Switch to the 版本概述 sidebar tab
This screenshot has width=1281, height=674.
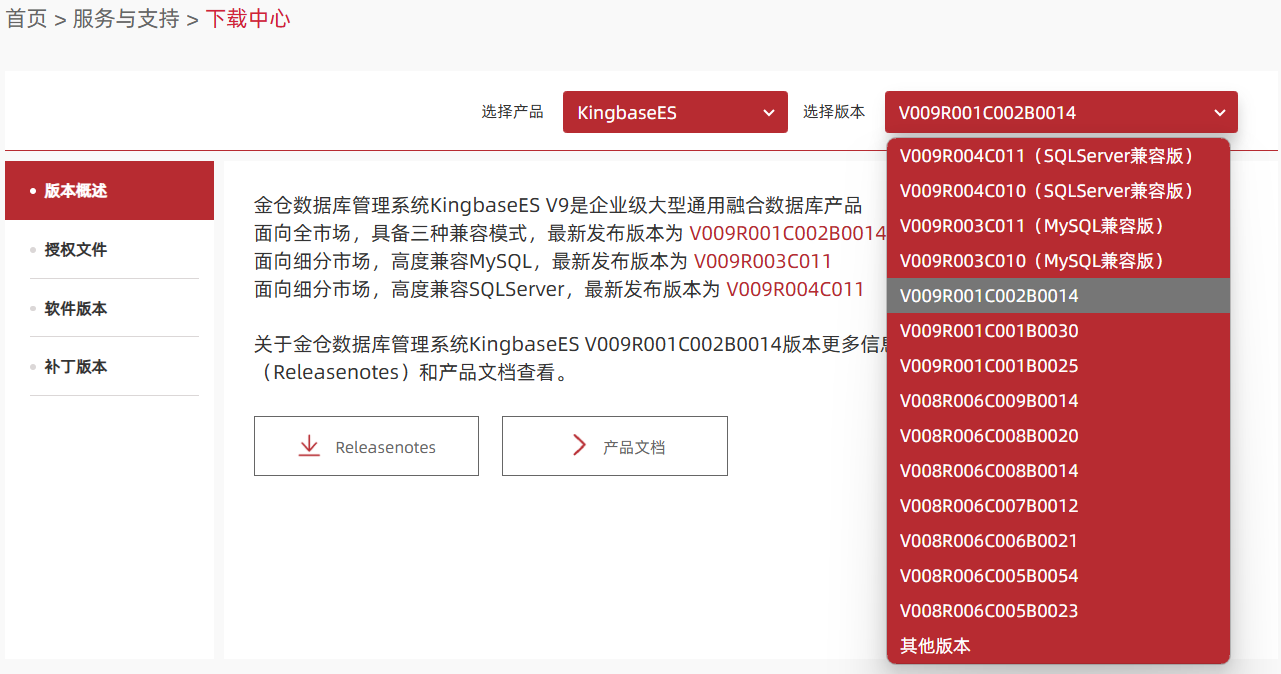click(x=109, y=190)
